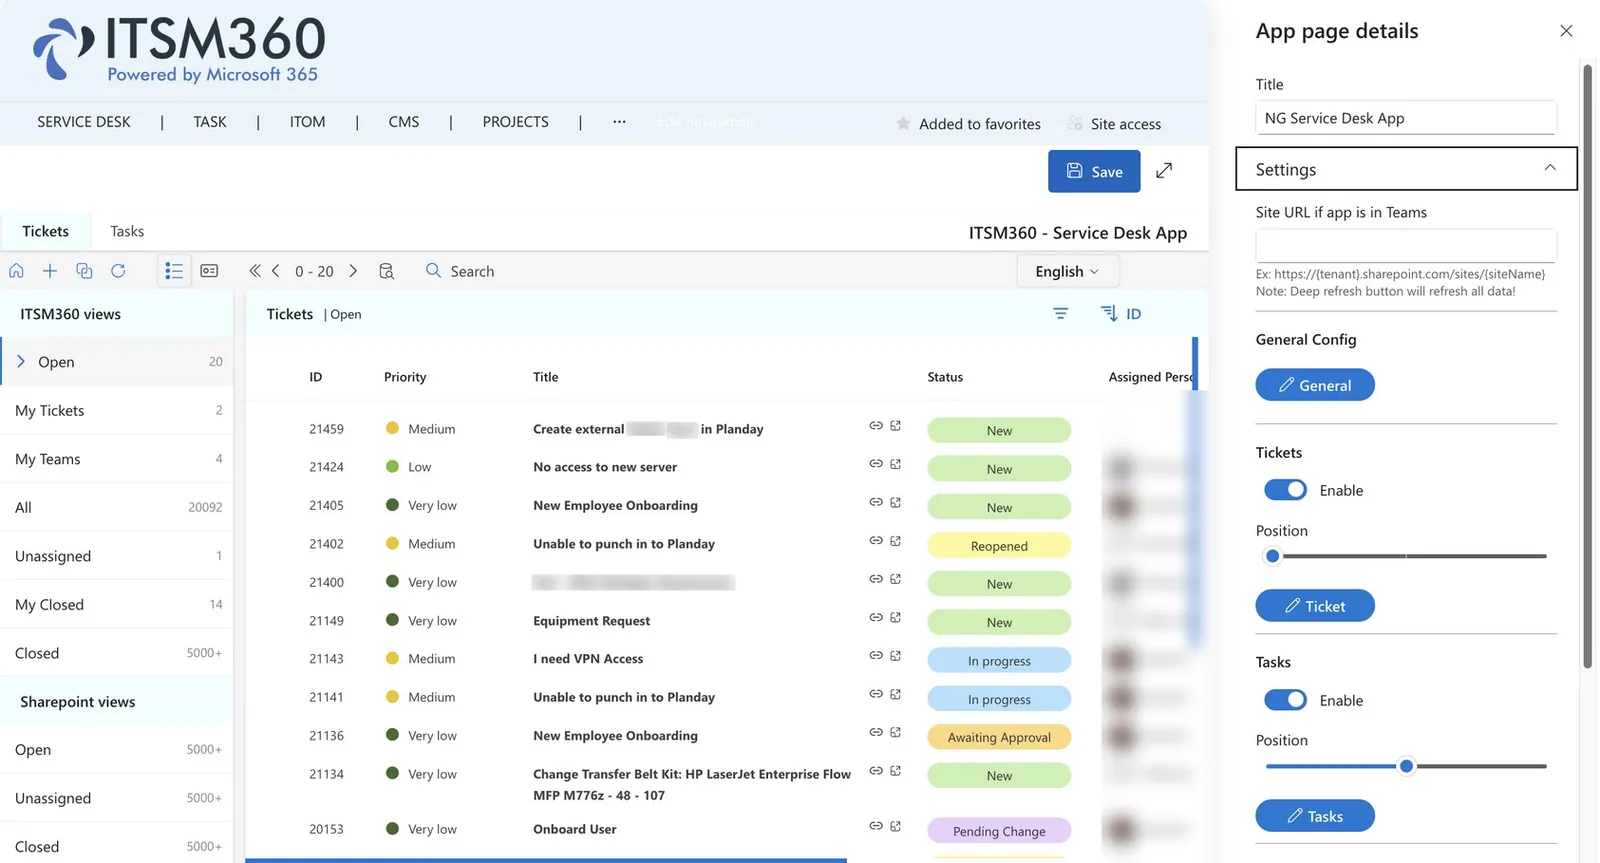Viewport: 1600px width, 863px height.
Task: Go to next page of tickets
Action: (x=353, y=271)
